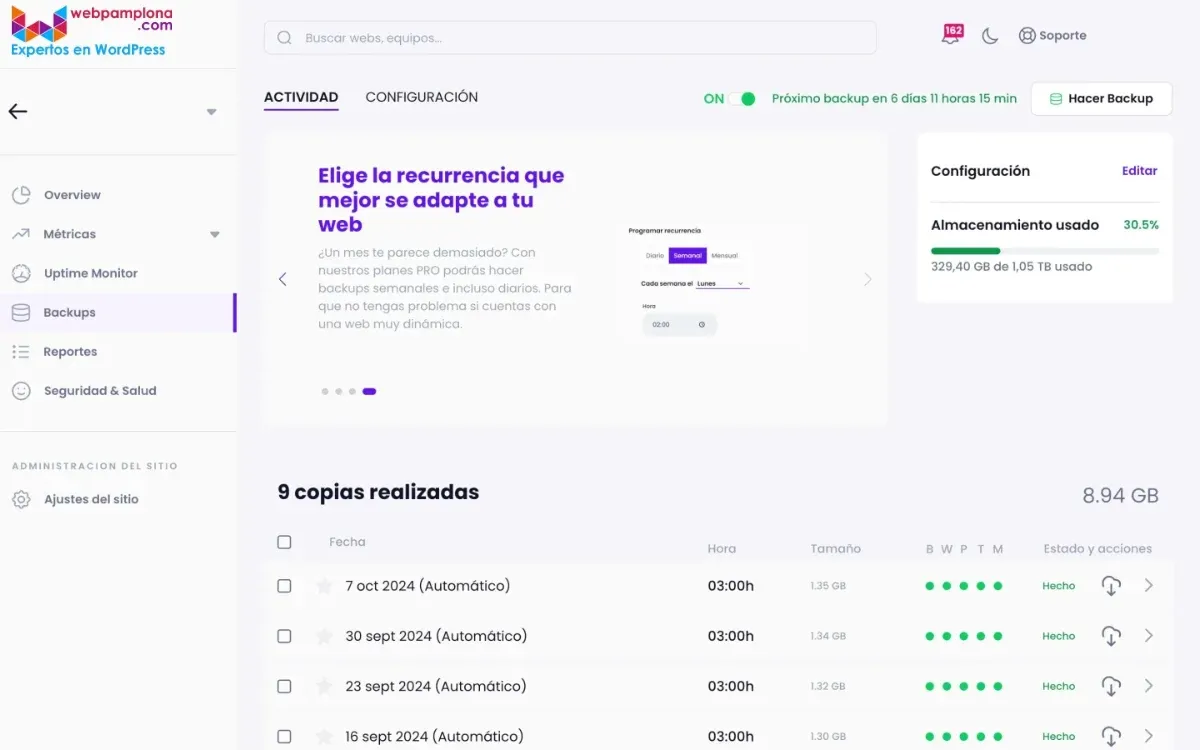Click the green storage usage progress bar
This screenshot has width=1200, height=750.
coord(964,249)
